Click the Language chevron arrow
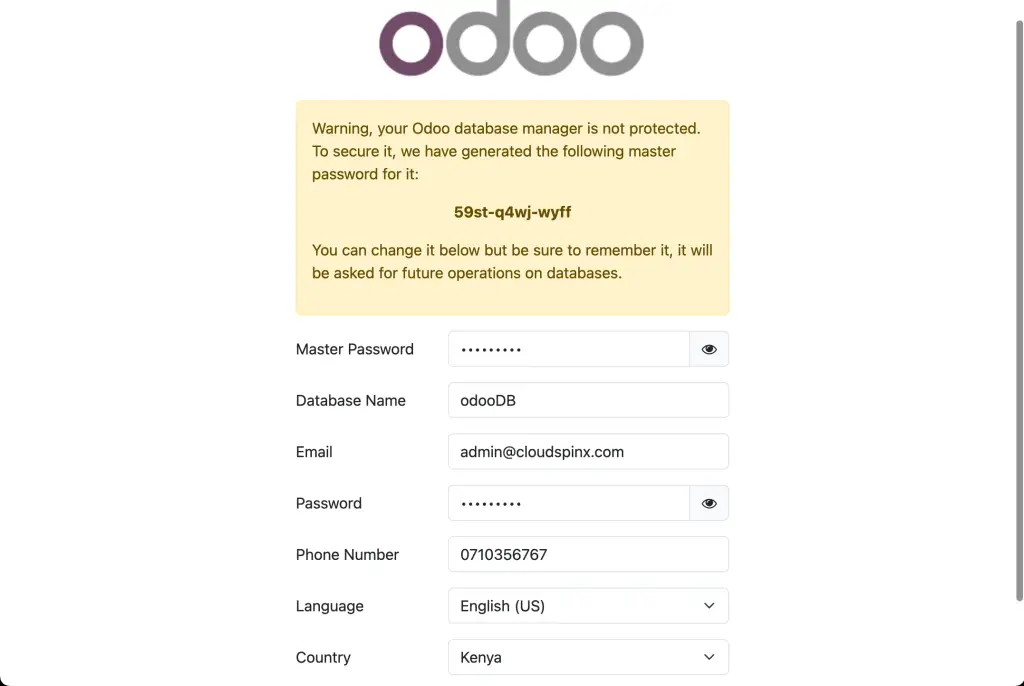 coord(709,605)
